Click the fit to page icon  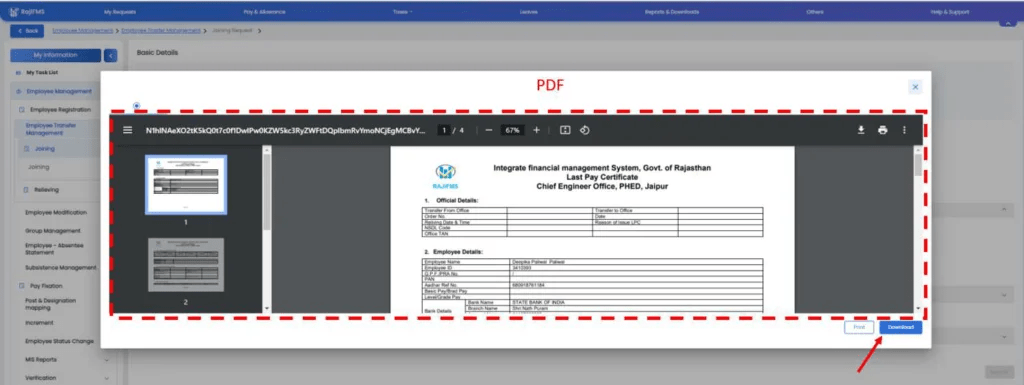click(566, 130)
